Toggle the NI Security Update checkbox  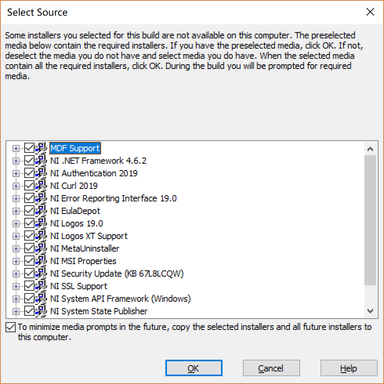pyautogui.click(x=29, y=273)
